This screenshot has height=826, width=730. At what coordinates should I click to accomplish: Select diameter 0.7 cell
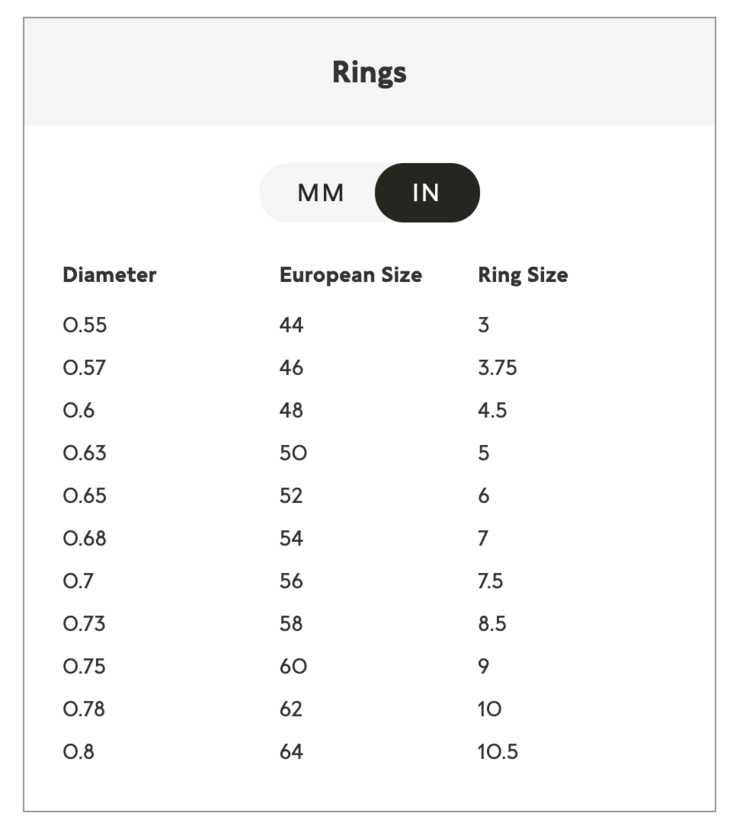tap(78, 581)
